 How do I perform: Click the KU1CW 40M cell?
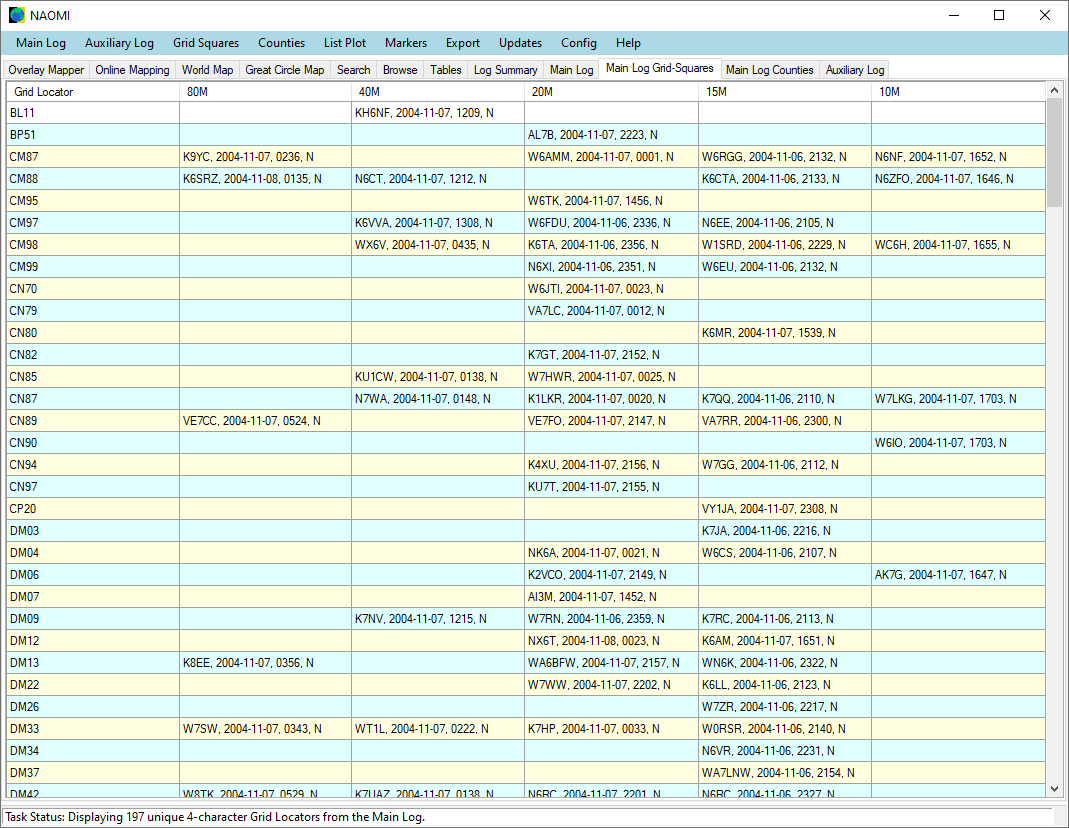coord(438,377)
